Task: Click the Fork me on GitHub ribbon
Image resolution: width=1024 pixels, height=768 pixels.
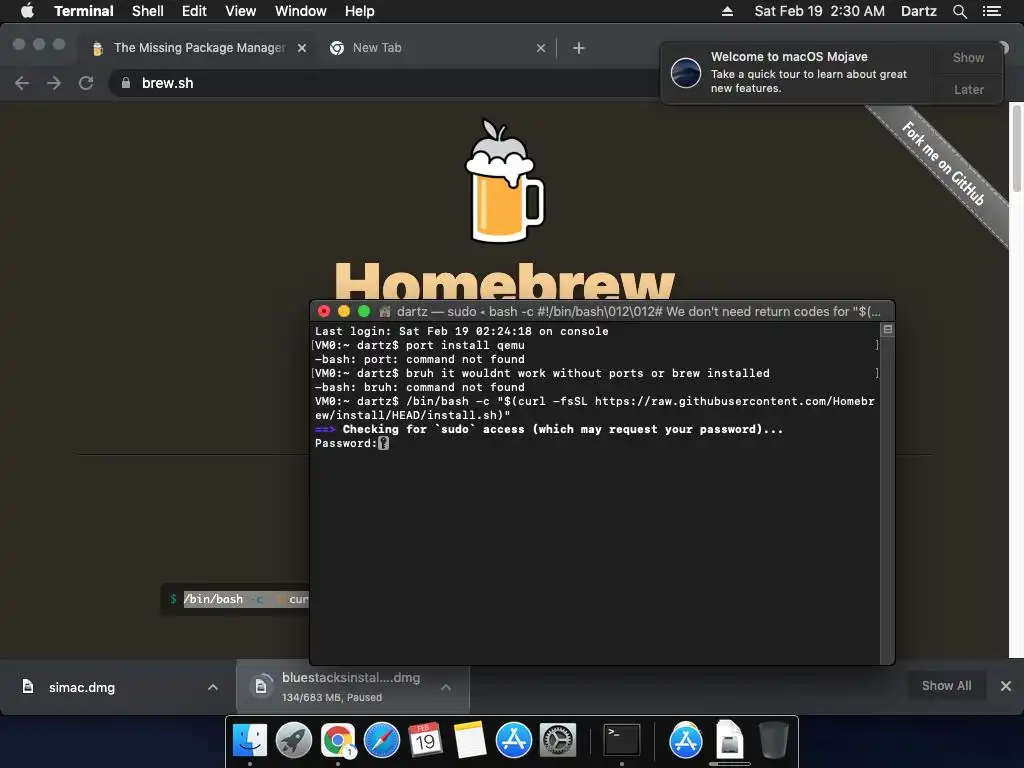Action: [x=943, y=164]
